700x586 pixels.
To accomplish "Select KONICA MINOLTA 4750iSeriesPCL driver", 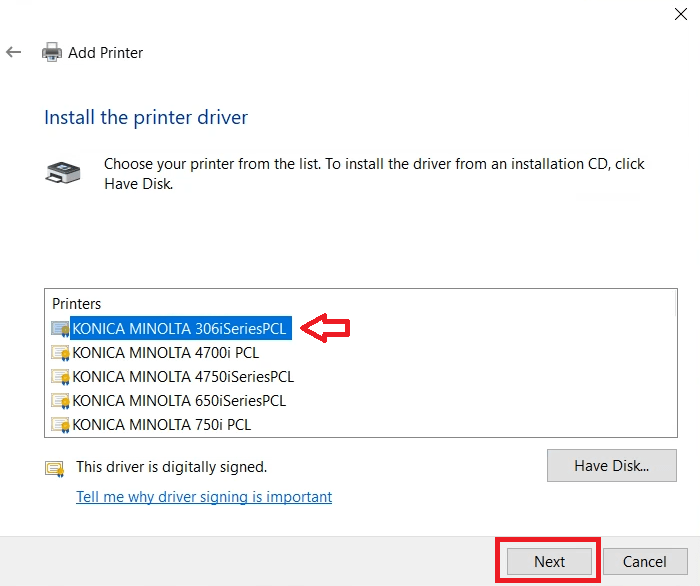I will tap(183, 377).
